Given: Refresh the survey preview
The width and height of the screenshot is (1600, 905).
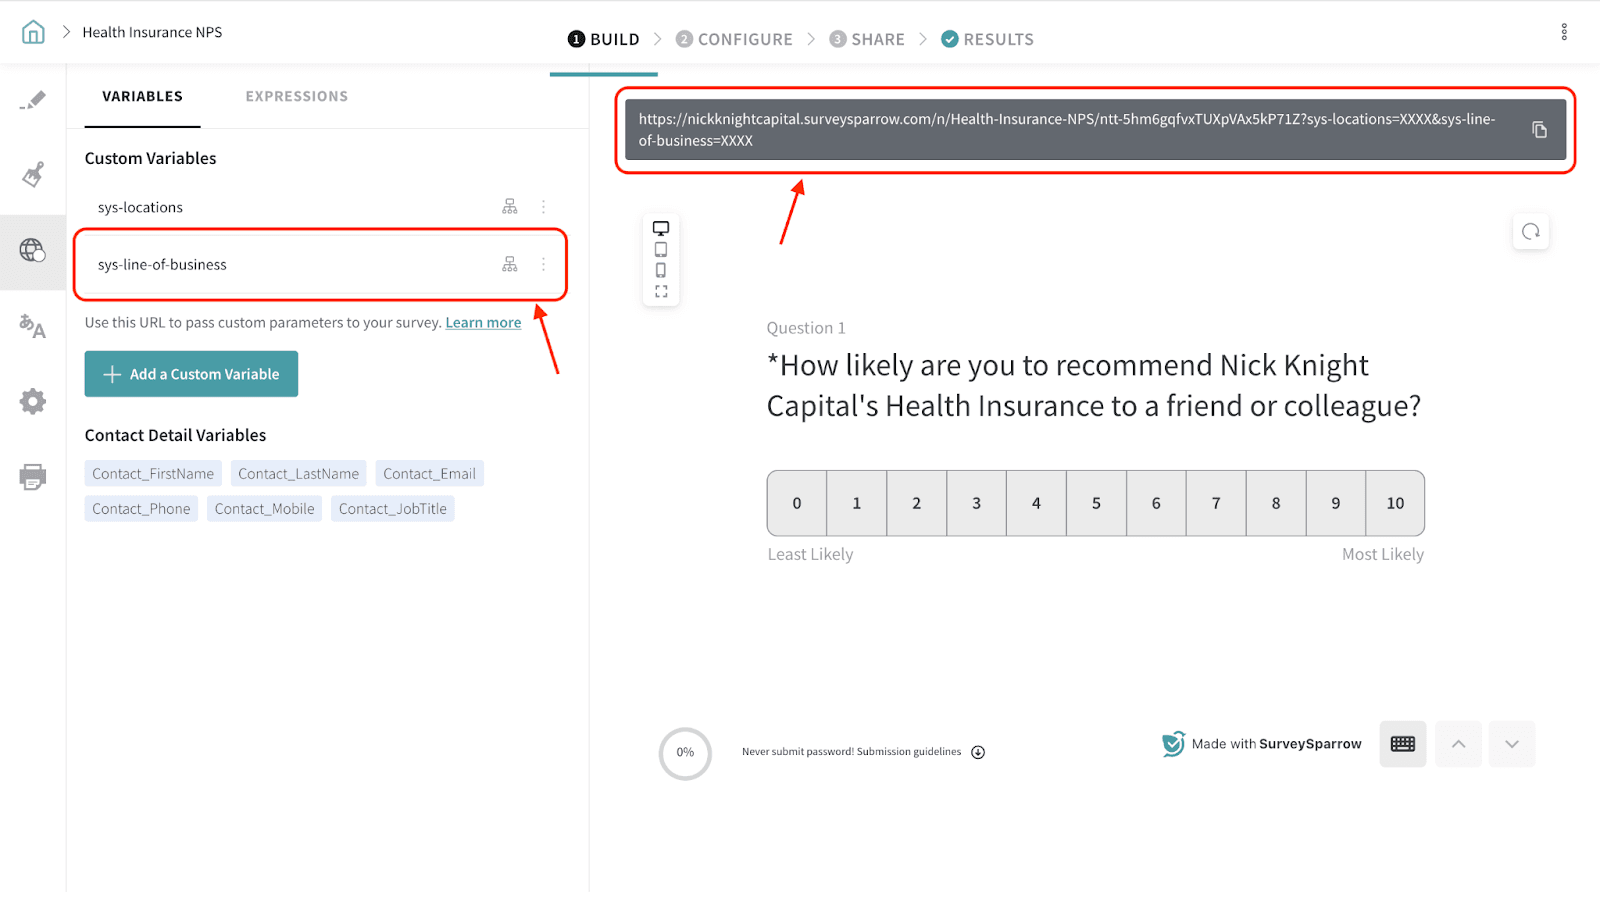Looking at the screenshot, I should pyautogui.click(x=1530, y=232).
